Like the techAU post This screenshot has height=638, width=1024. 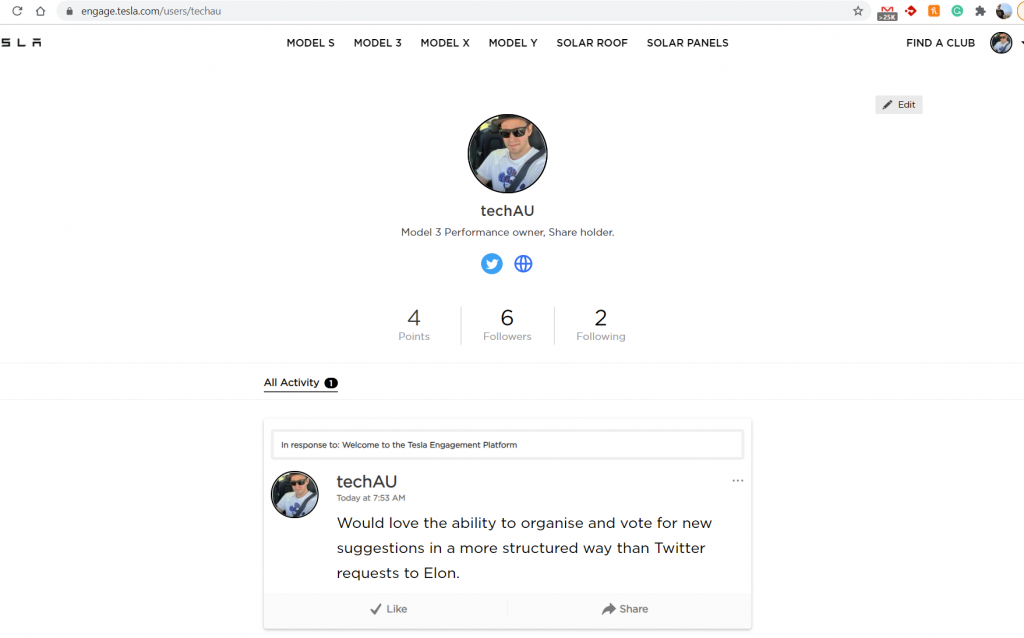pos(388,609)
